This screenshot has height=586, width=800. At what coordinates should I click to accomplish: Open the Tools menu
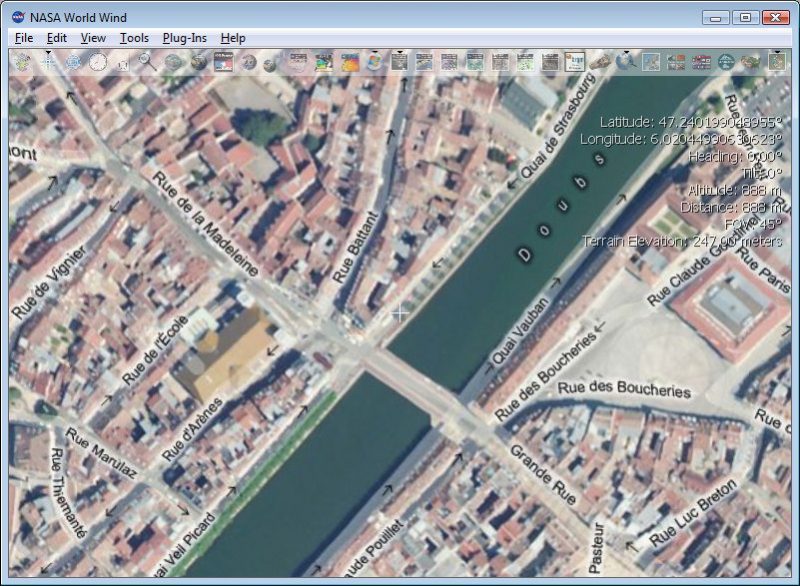[x=134, y=38]
